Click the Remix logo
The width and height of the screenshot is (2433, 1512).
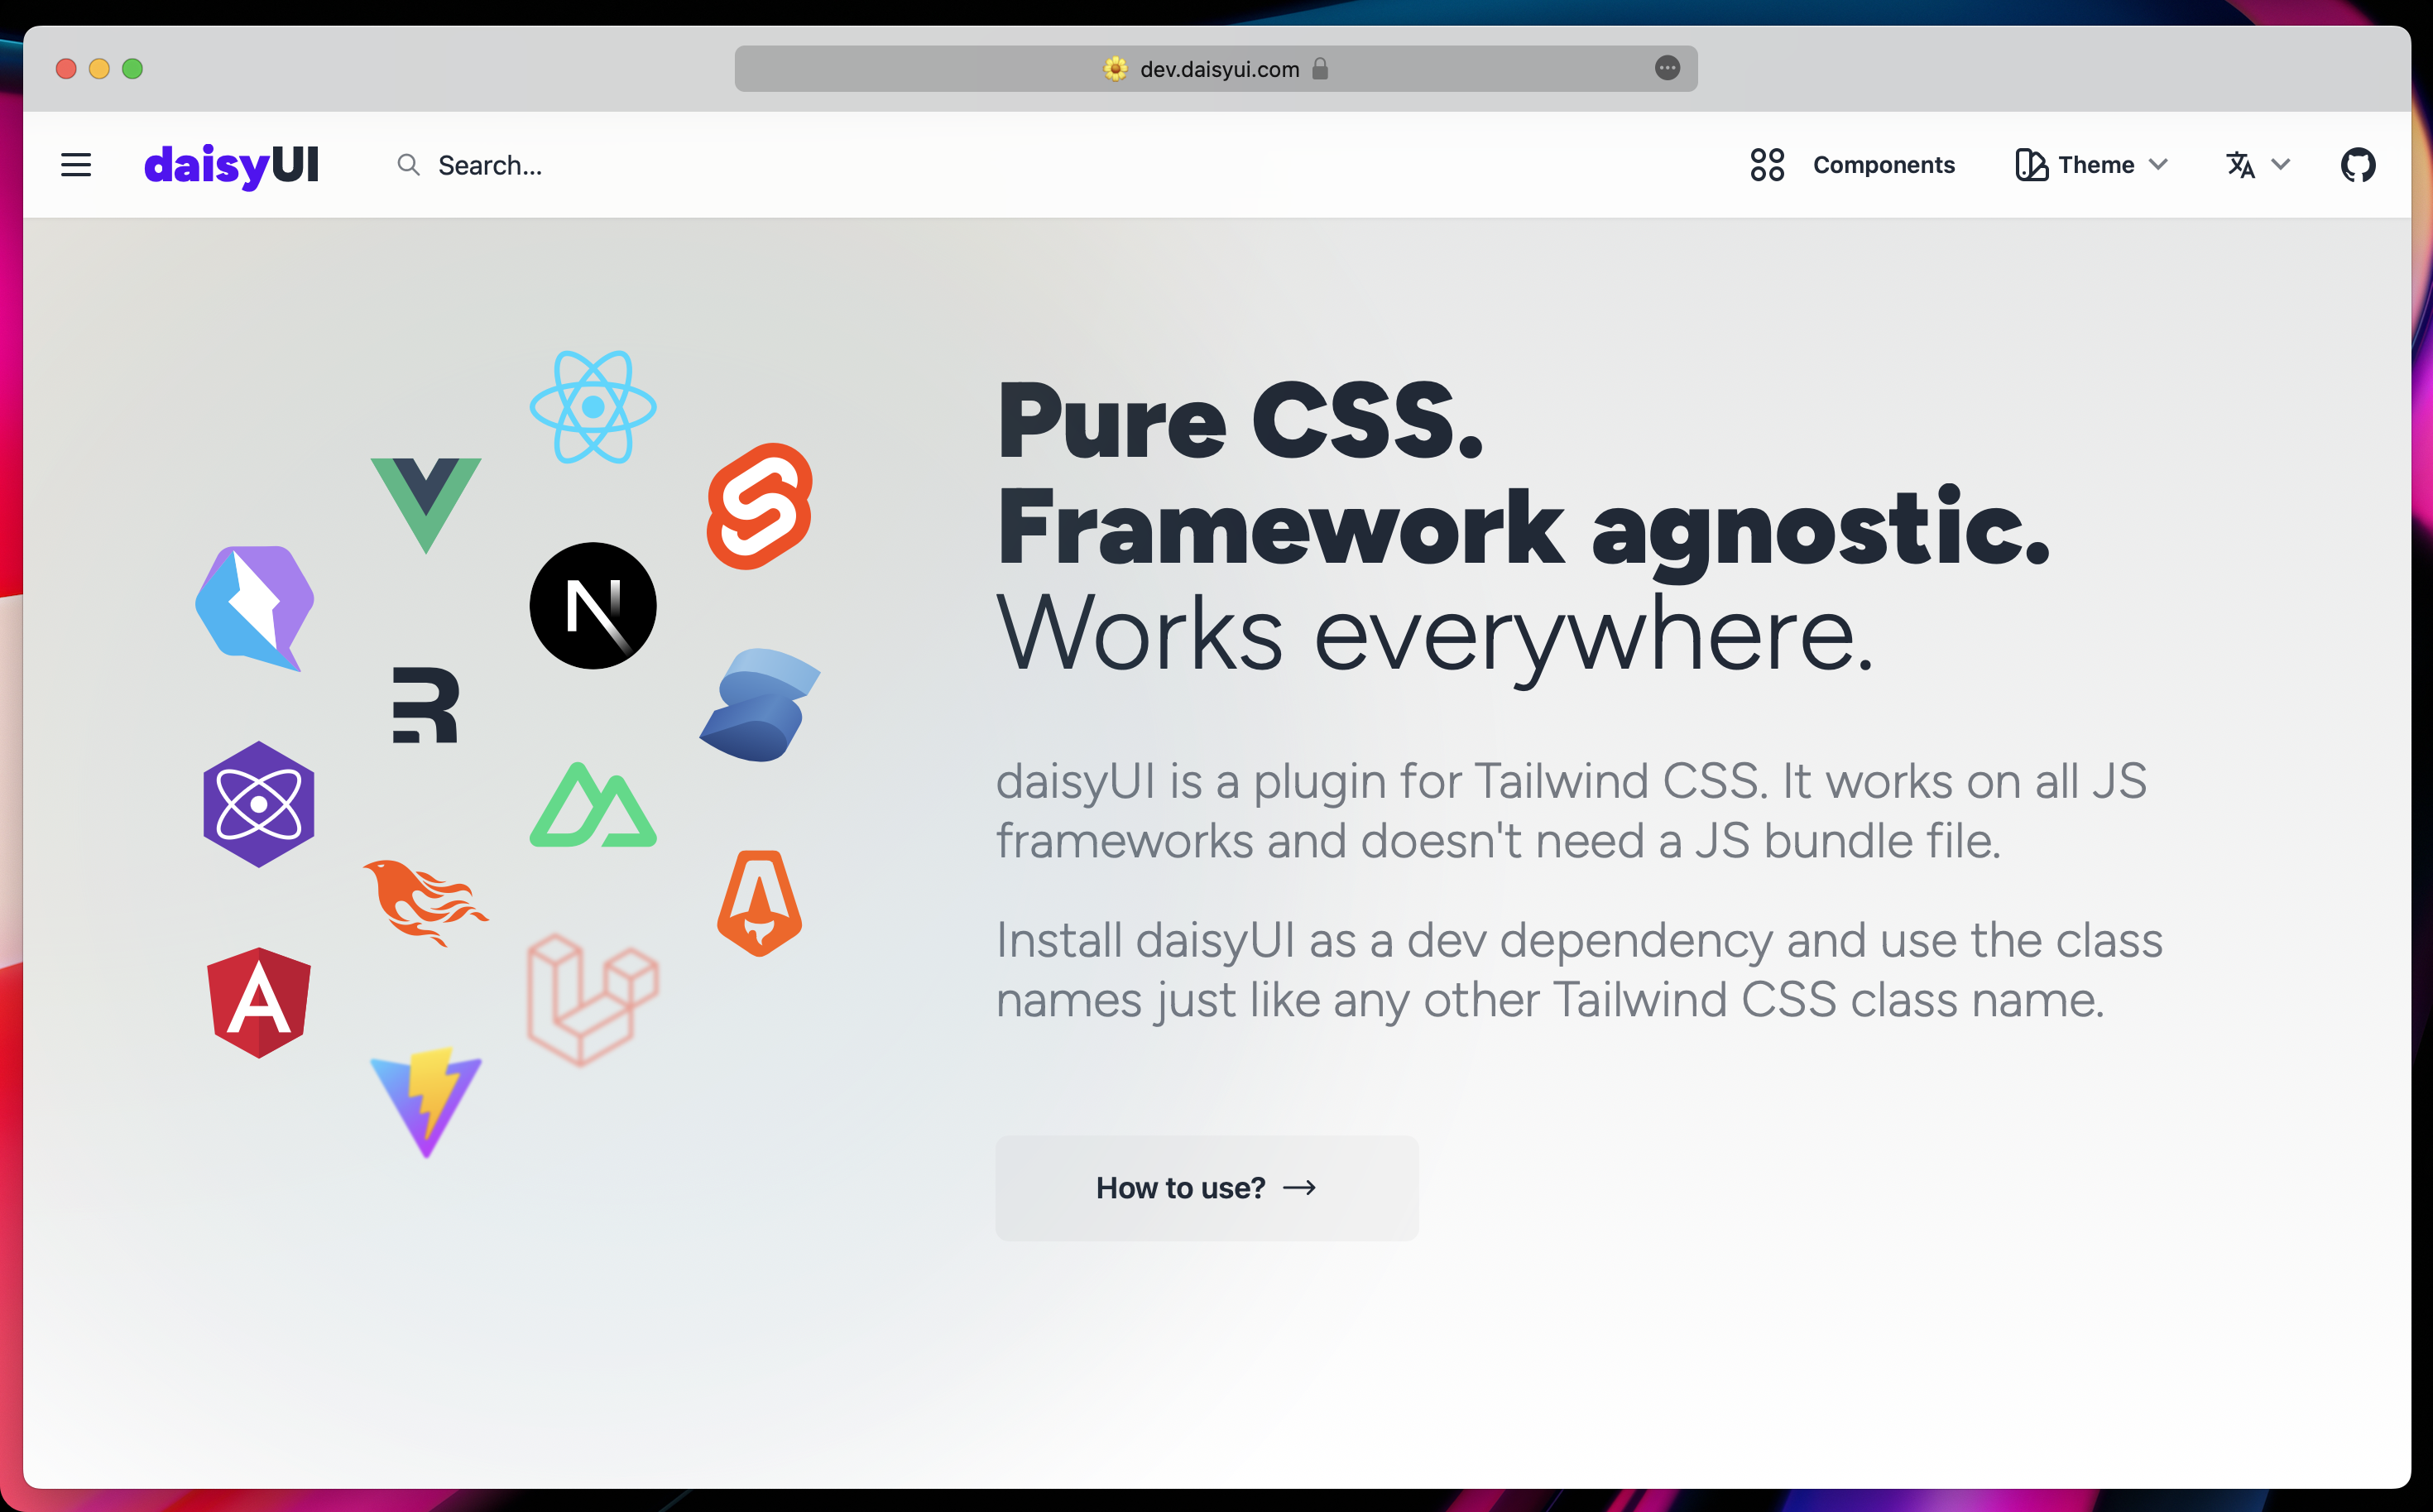pos(426,705)
